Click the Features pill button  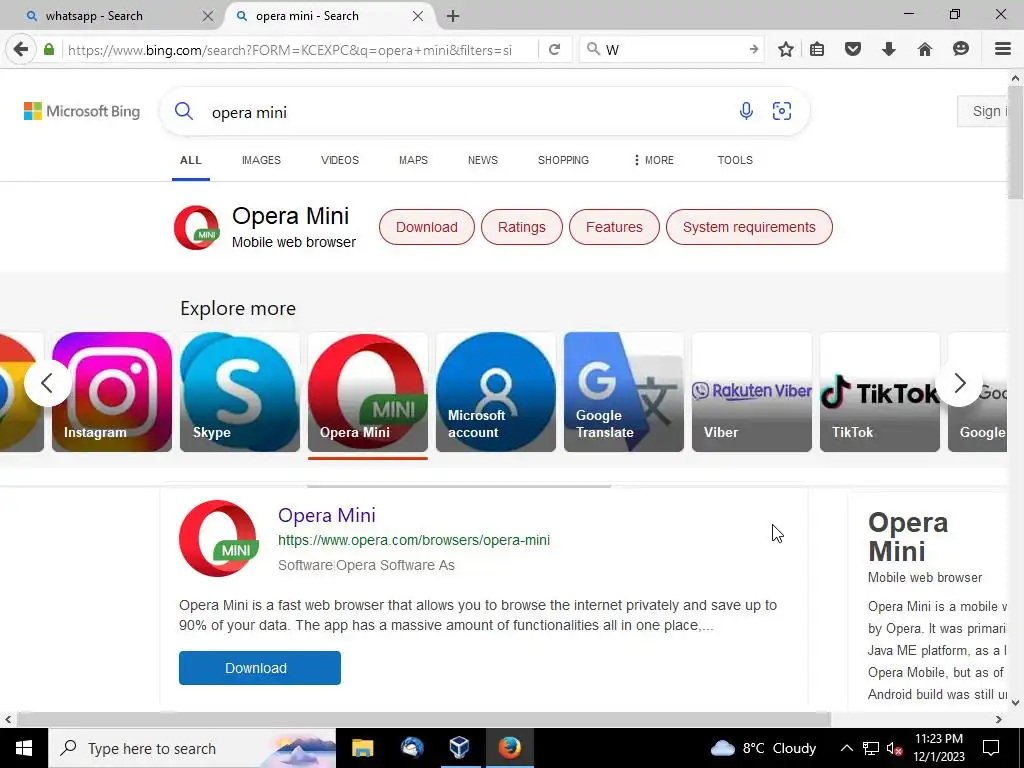[x=614, y=227]
